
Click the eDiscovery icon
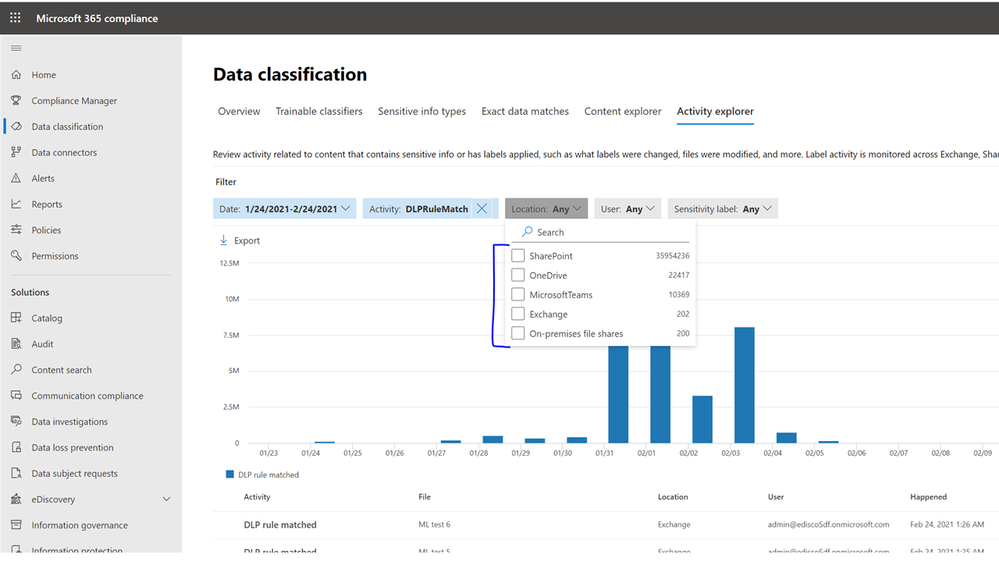pos(17,499)
